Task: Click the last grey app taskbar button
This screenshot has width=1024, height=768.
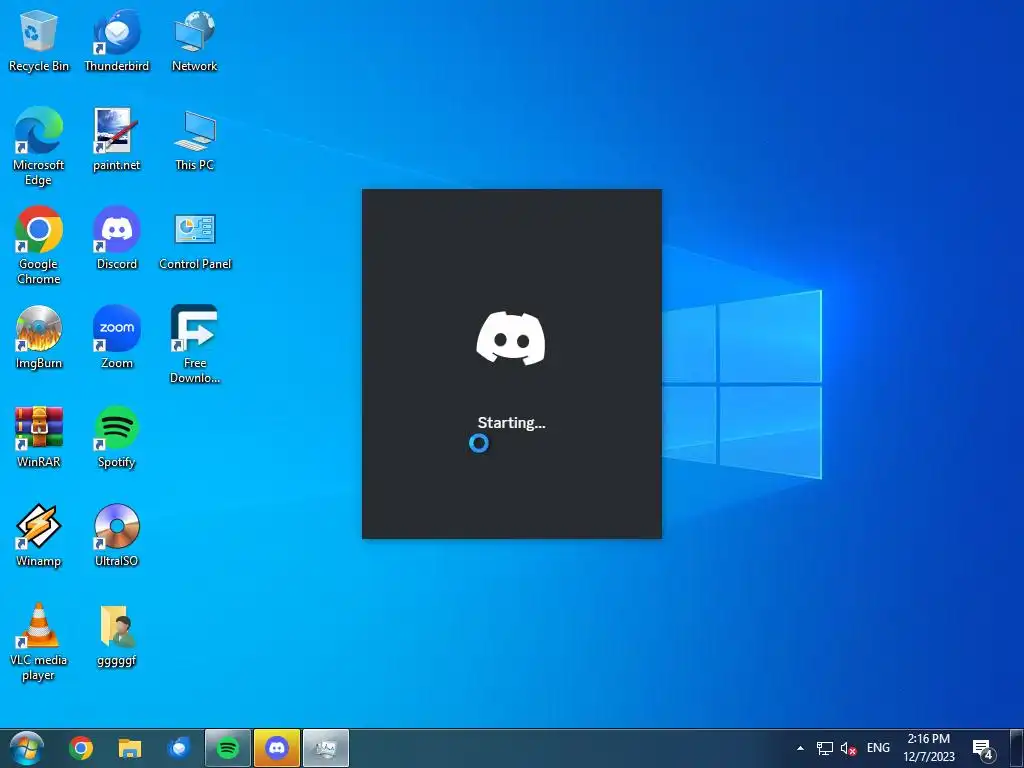Action: (x=326, y=748)
